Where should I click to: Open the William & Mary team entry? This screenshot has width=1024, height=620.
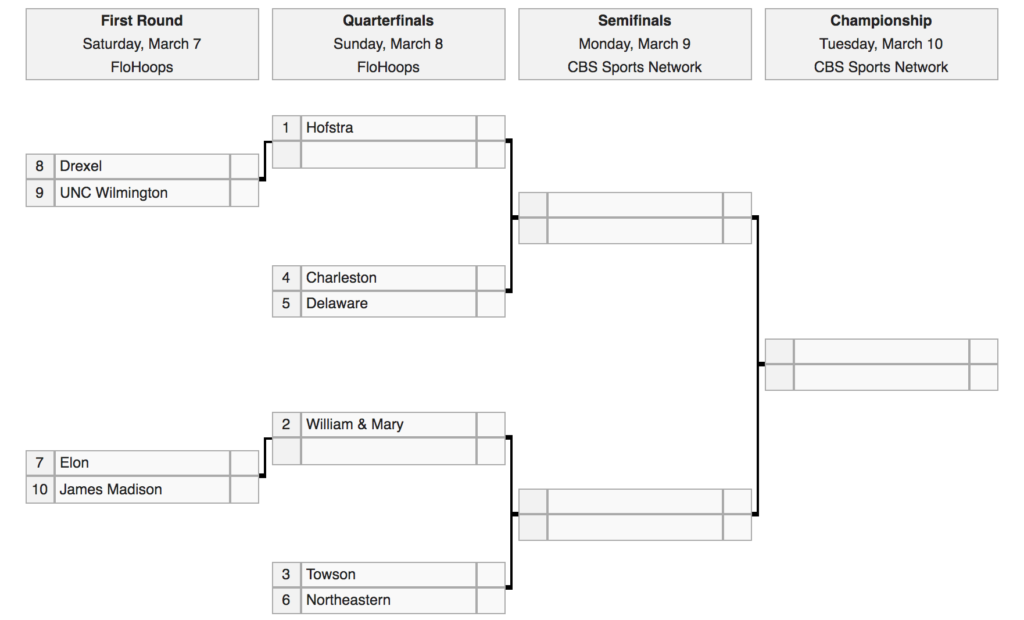354,425
